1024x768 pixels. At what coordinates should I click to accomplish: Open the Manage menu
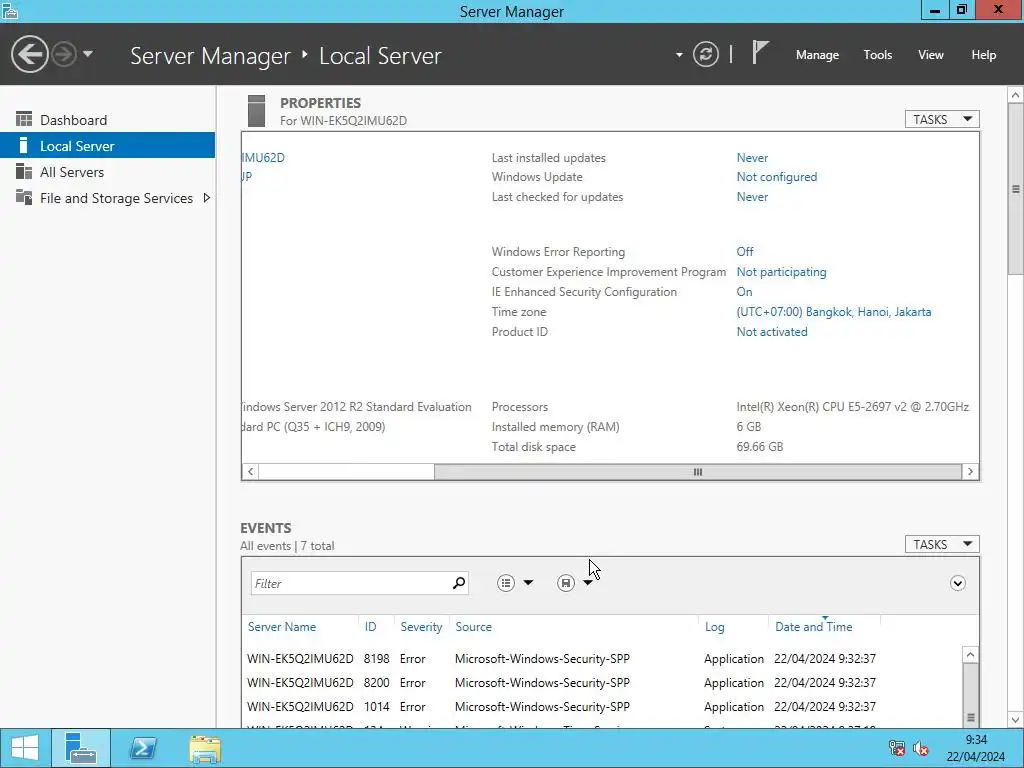click(x=817, y=55)
